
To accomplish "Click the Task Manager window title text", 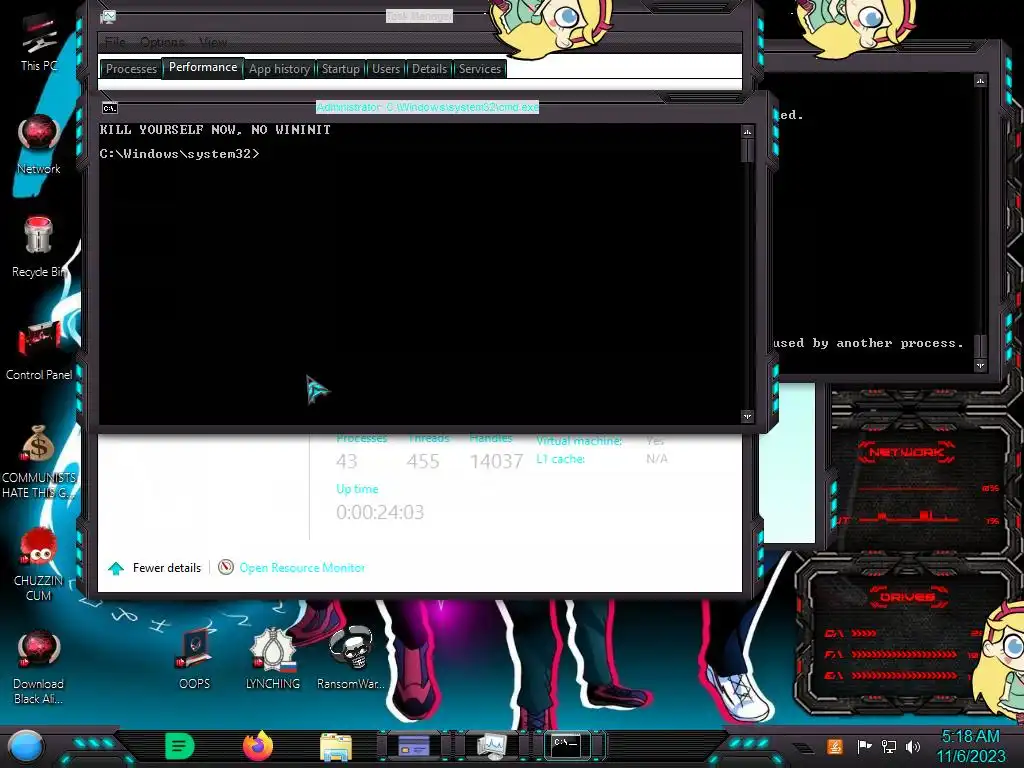I will 419,16.
